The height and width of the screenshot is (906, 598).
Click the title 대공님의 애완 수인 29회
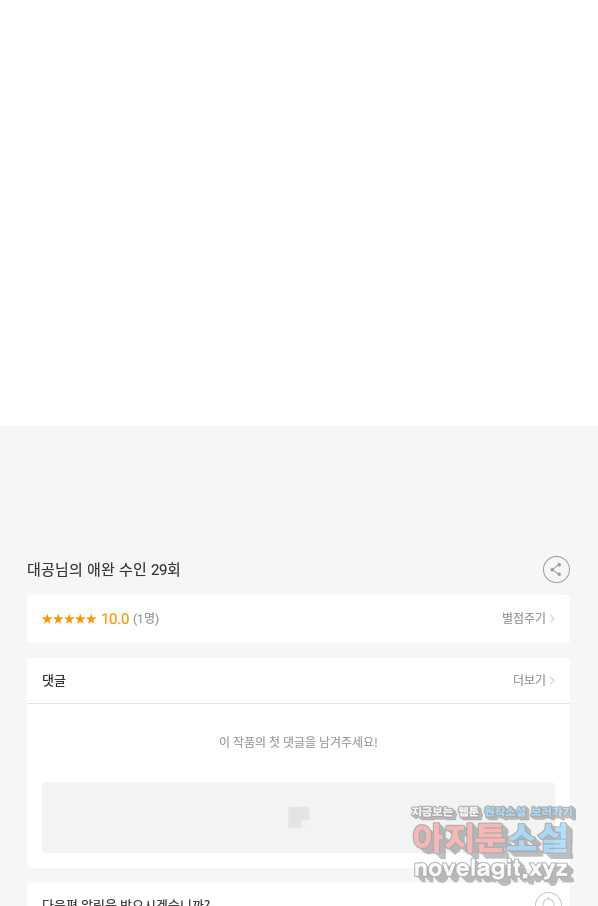tap(103, 570)
